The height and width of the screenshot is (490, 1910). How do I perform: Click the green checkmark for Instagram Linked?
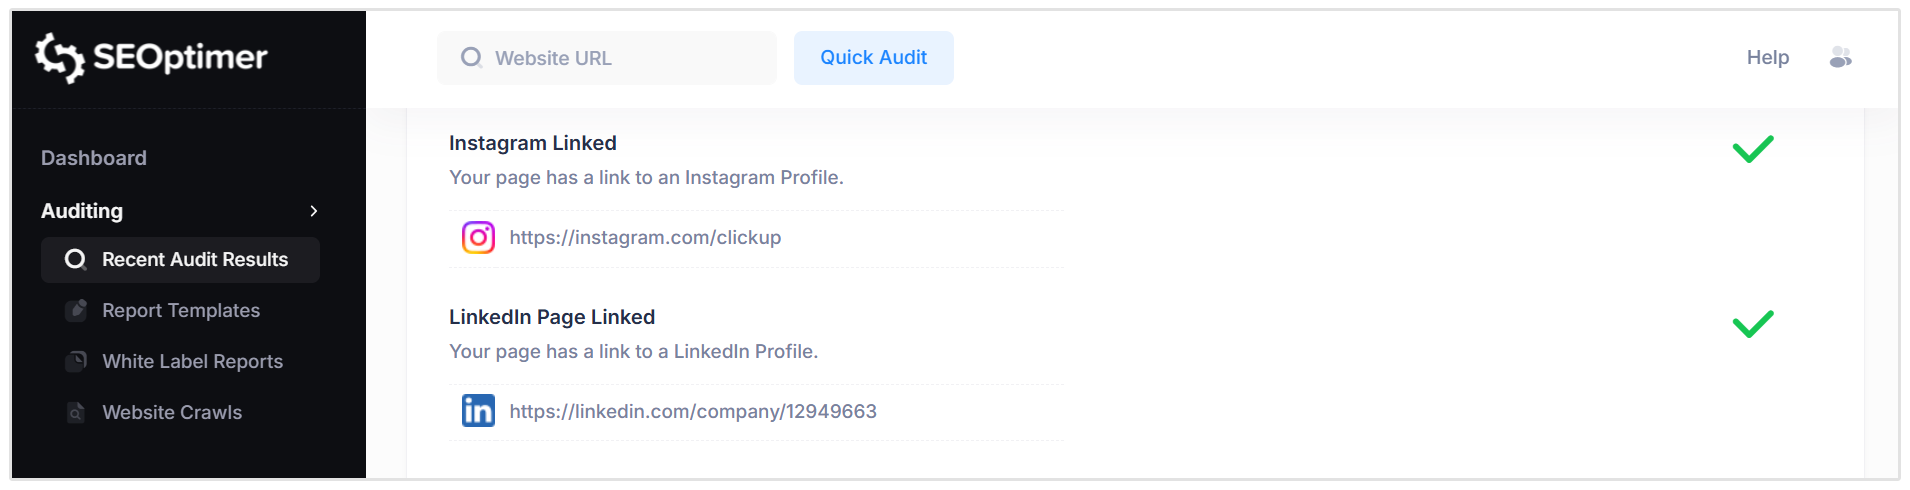1753,149
